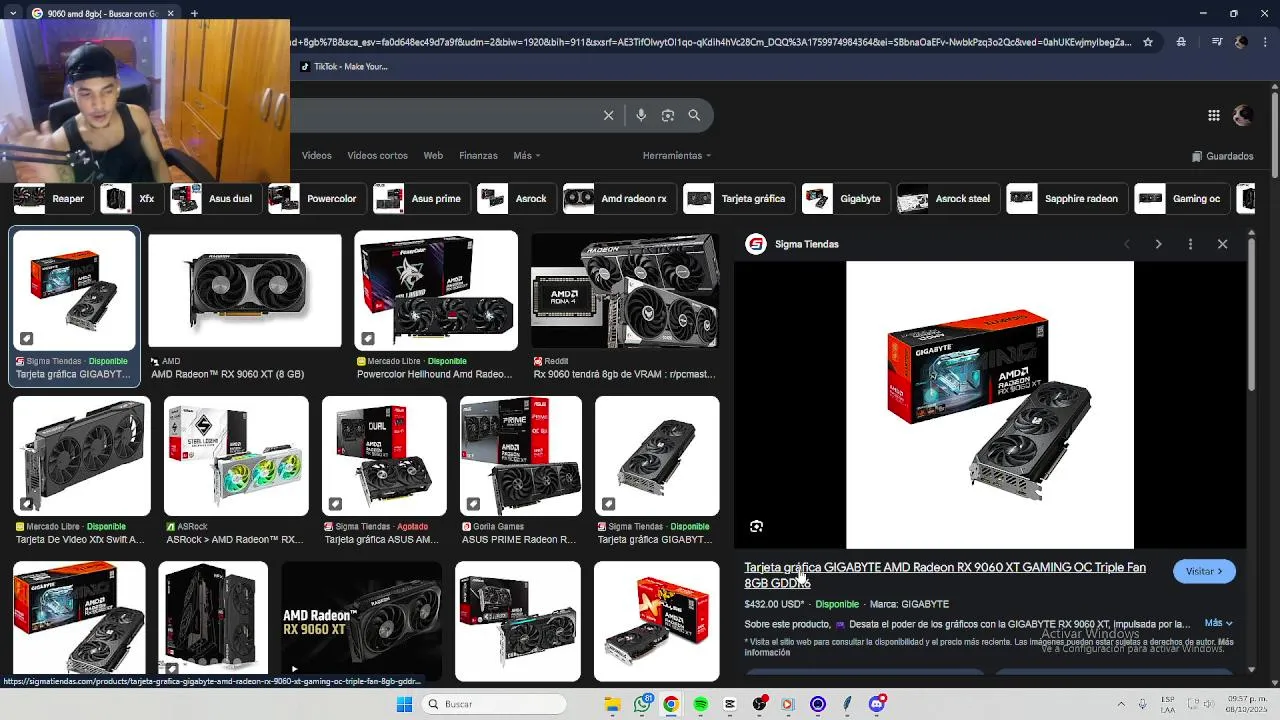The height and width of the screenshot is (720, 1280).
Task: Search inside the image with Lens icon
Action: tap(757, 526)
